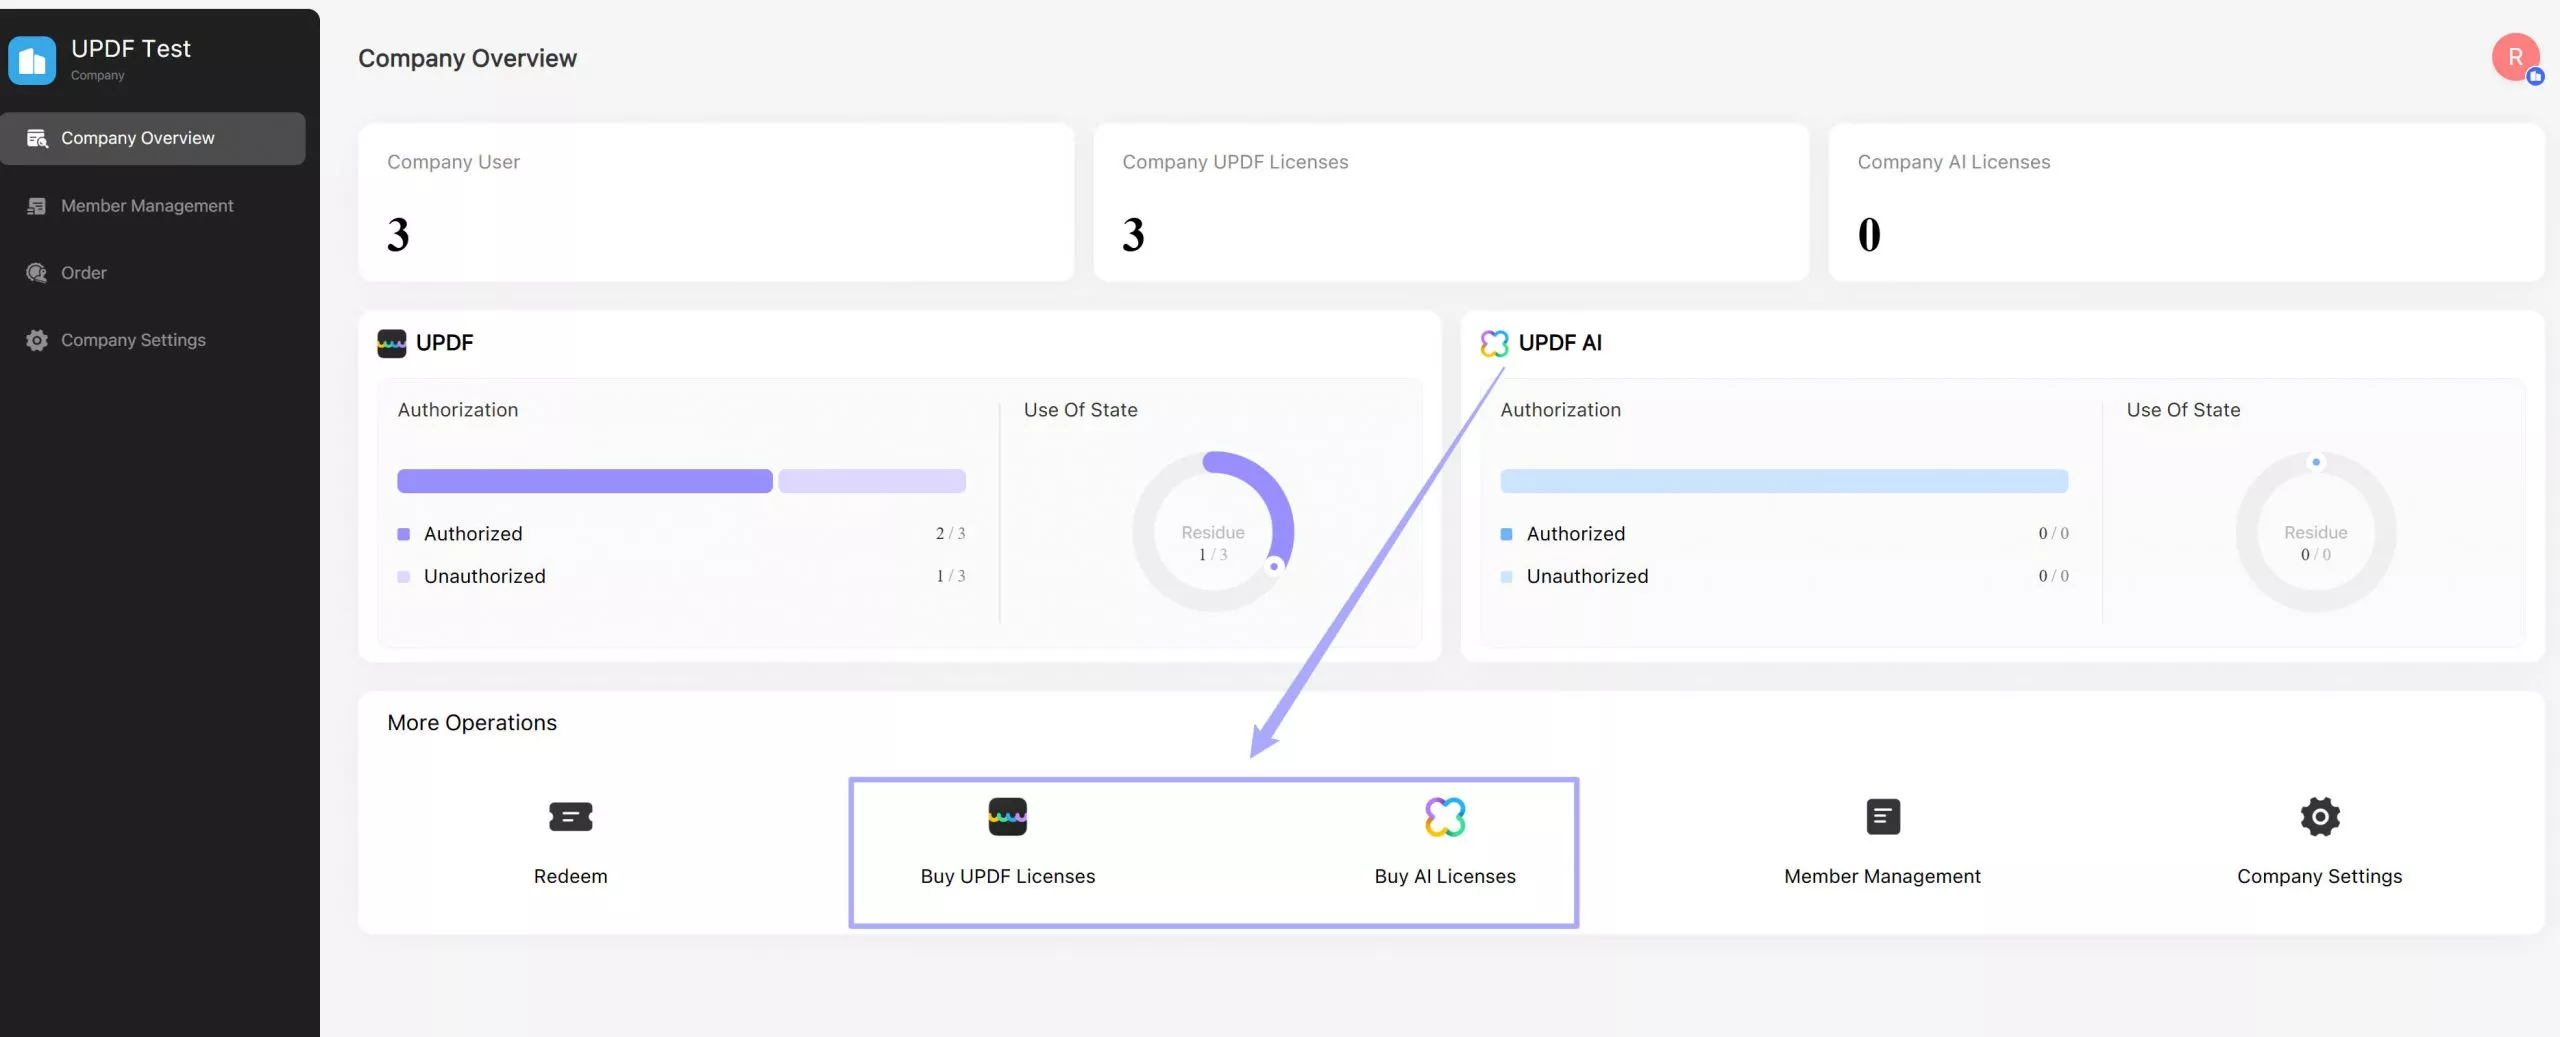
Task: Click the More Operations heading
Action: pos(472,723)
